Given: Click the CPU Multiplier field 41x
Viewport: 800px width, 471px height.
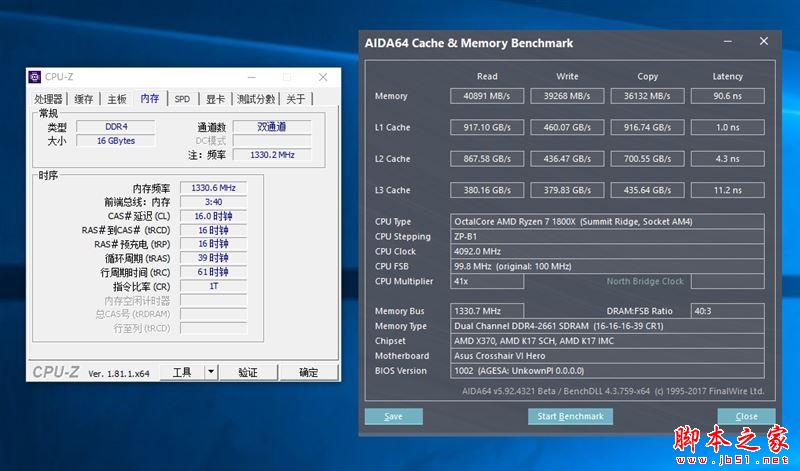Looking at the screenshot, I should point(487,281).
